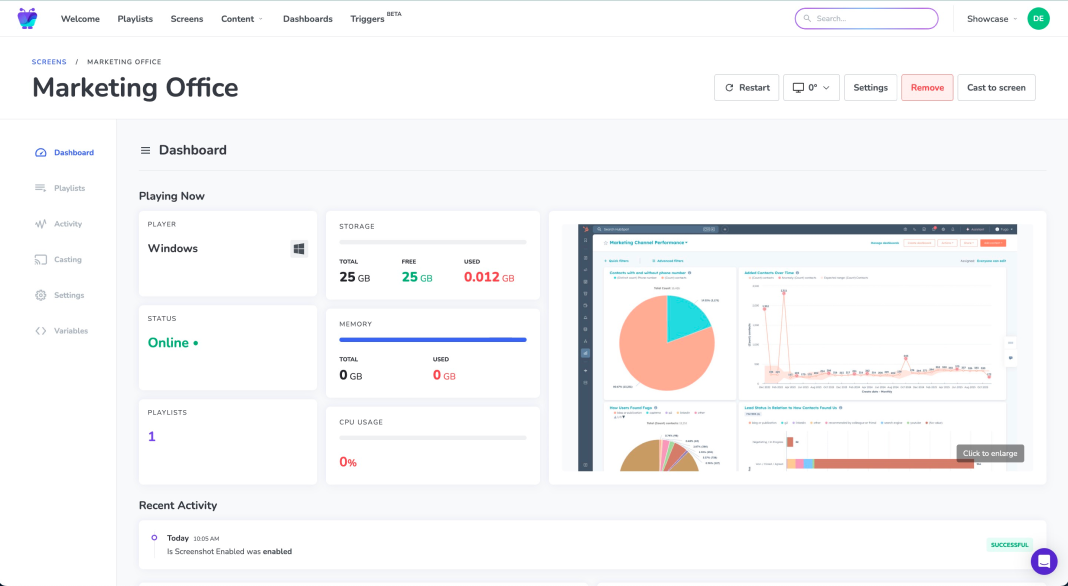Open the chat support bubble
This screenshot has height=586, width=1068.
1044,561
